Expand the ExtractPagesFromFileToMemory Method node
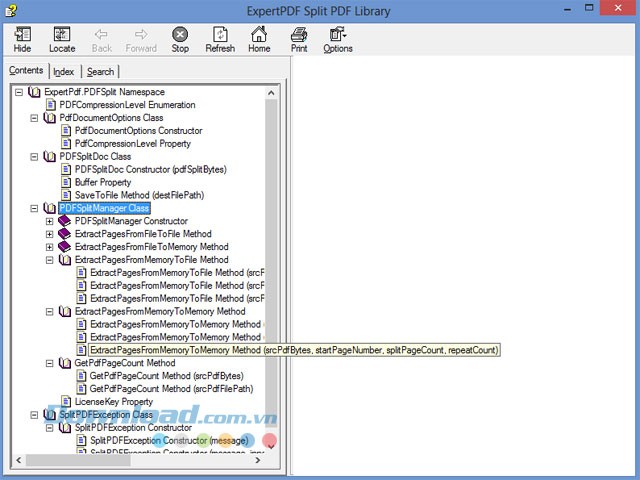This screenshot has height=480, width=640. pos(49,247)
